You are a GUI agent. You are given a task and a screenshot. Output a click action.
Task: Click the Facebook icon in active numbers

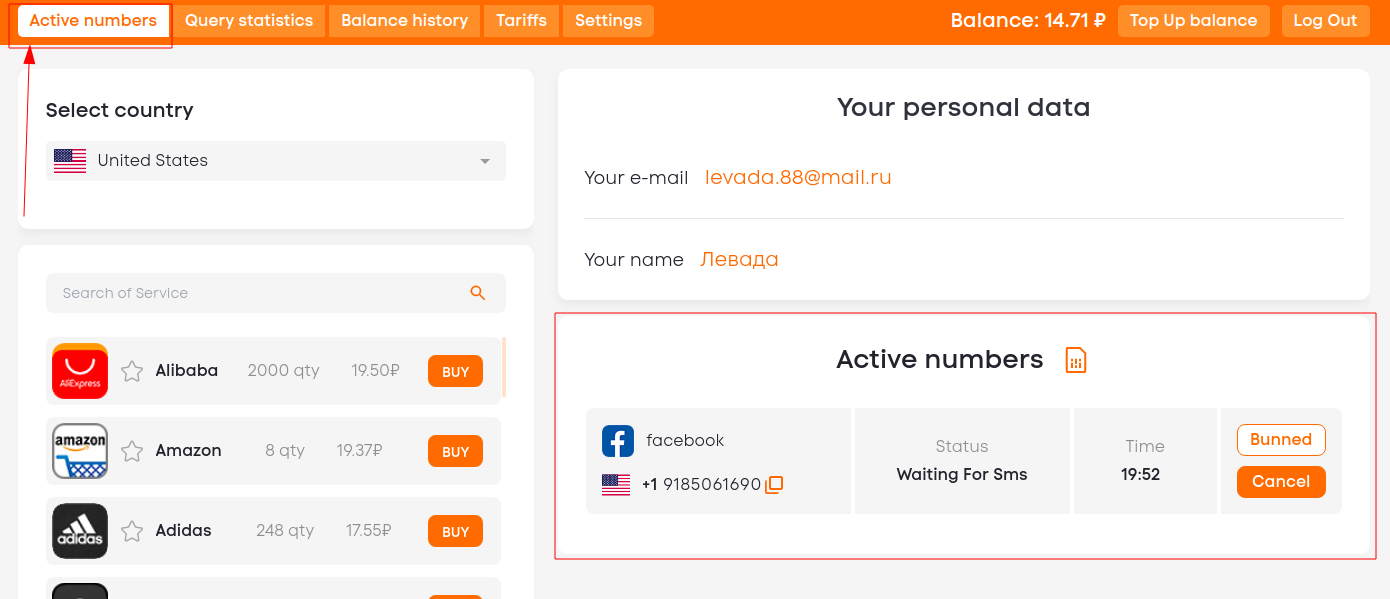point(618,441)
